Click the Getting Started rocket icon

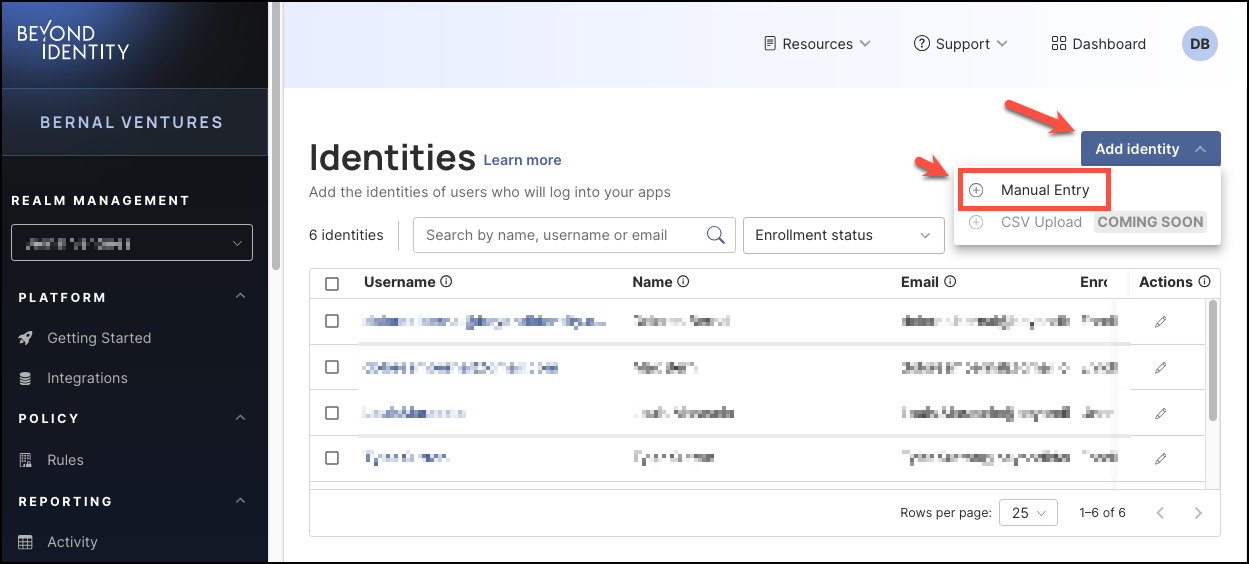coord(26,338)
